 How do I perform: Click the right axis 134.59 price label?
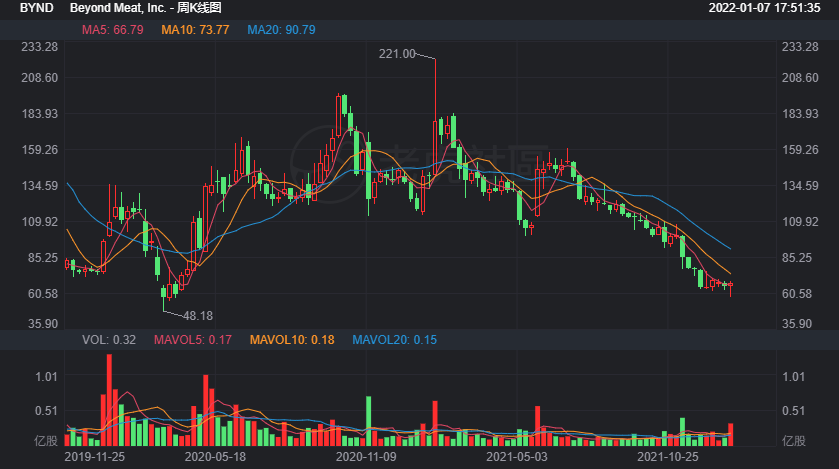tap(800, 186)
